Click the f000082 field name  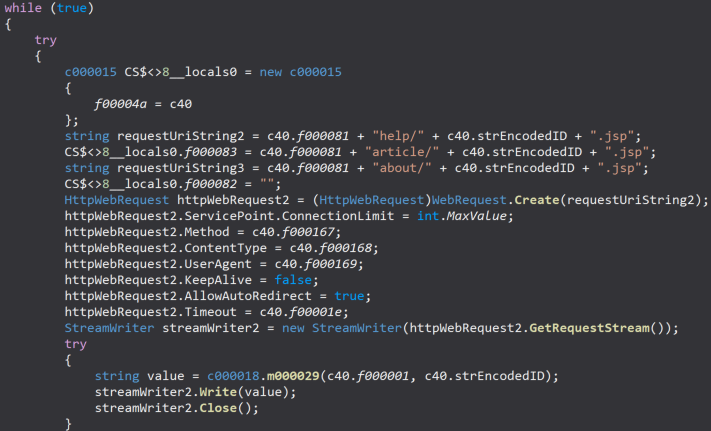210,184
